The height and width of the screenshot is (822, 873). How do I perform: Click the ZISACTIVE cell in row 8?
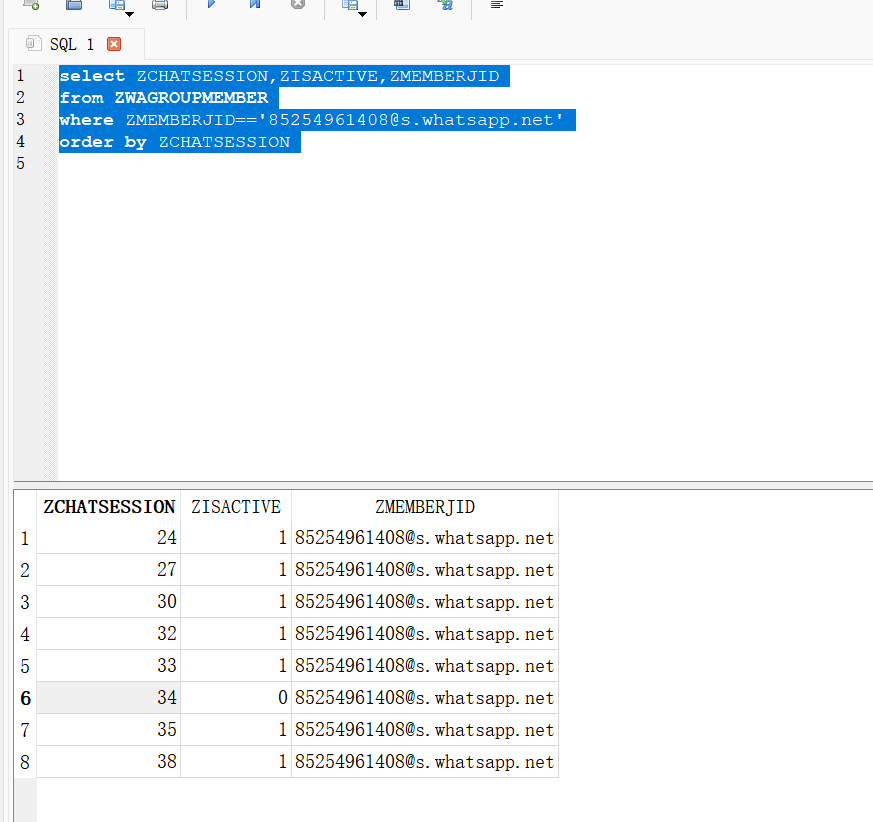pos(236,761)
